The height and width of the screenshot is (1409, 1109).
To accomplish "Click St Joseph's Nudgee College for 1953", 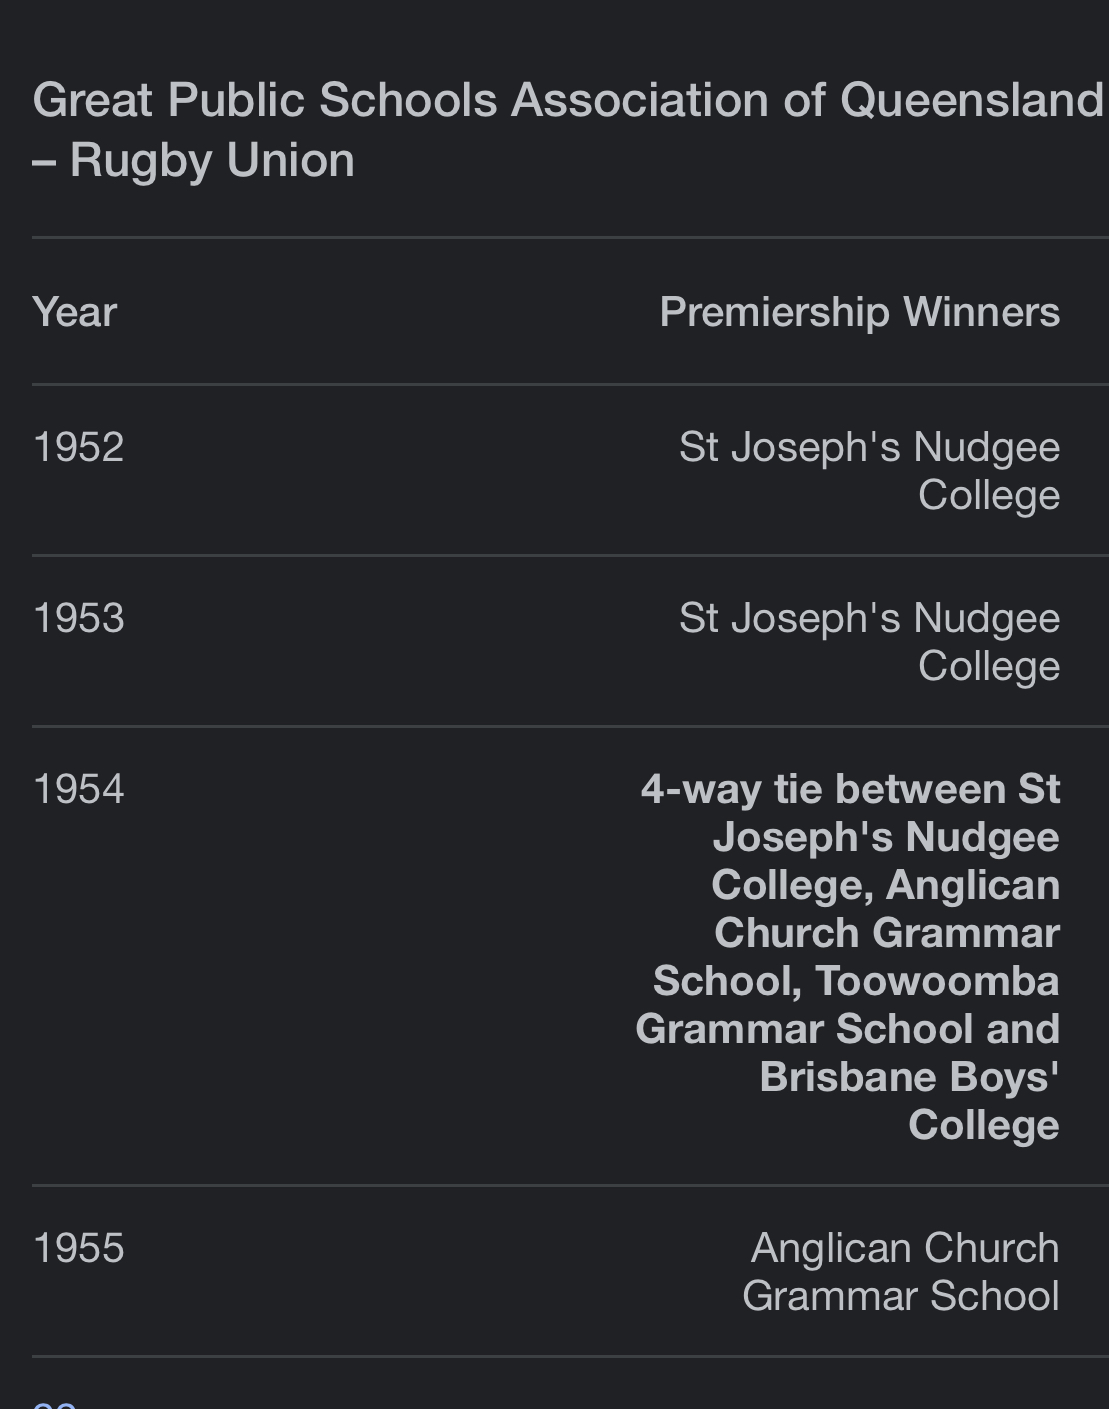I will (x=869, y=642).
